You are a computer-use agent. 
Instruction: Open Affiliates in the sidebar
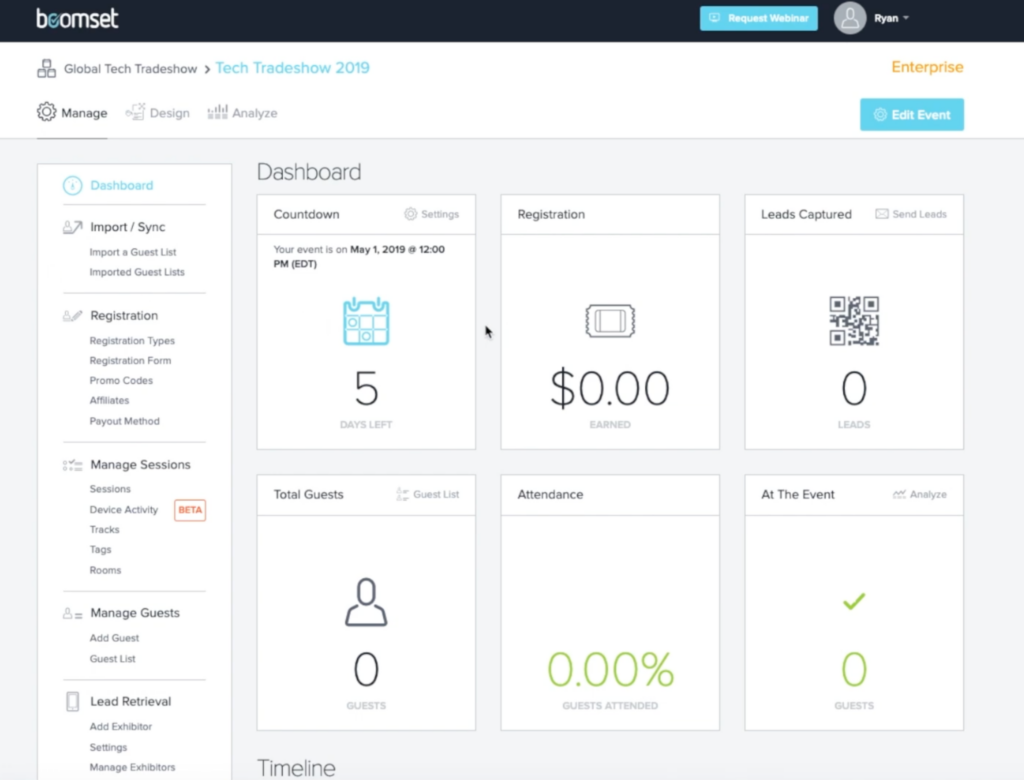click(109, 400)
